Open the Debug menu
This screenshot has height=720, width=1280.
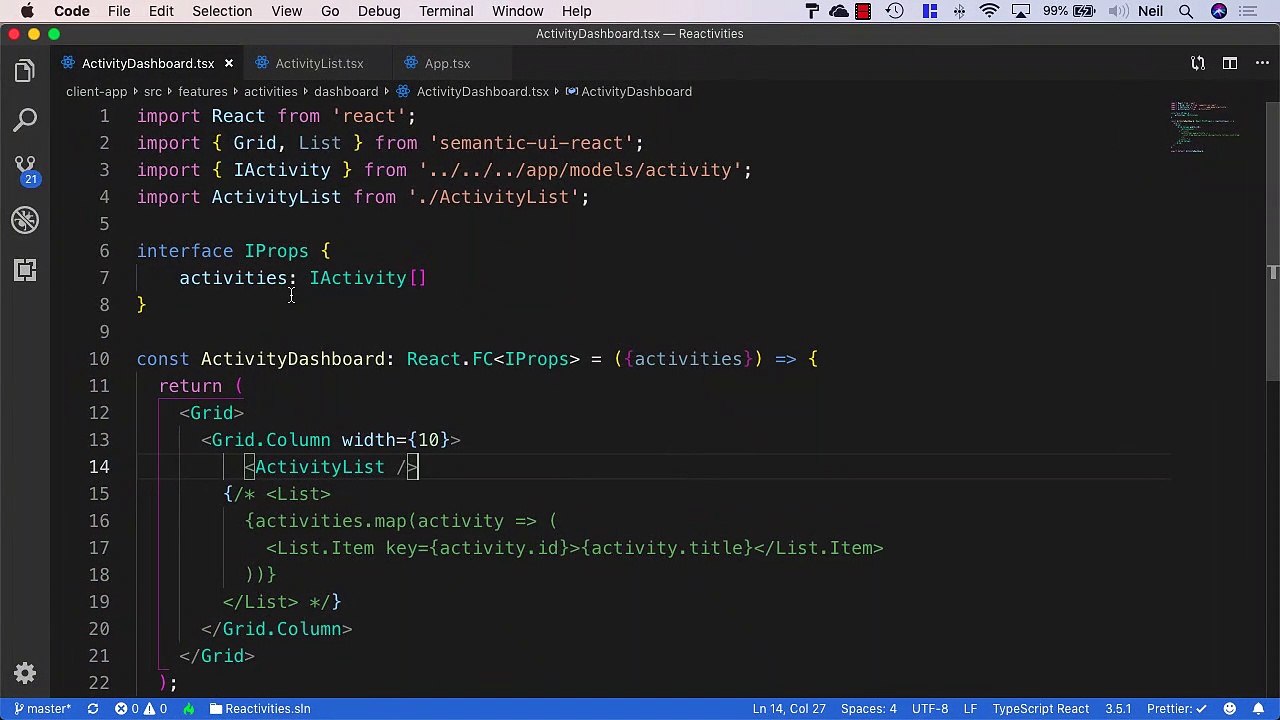(x=379, y=11)
